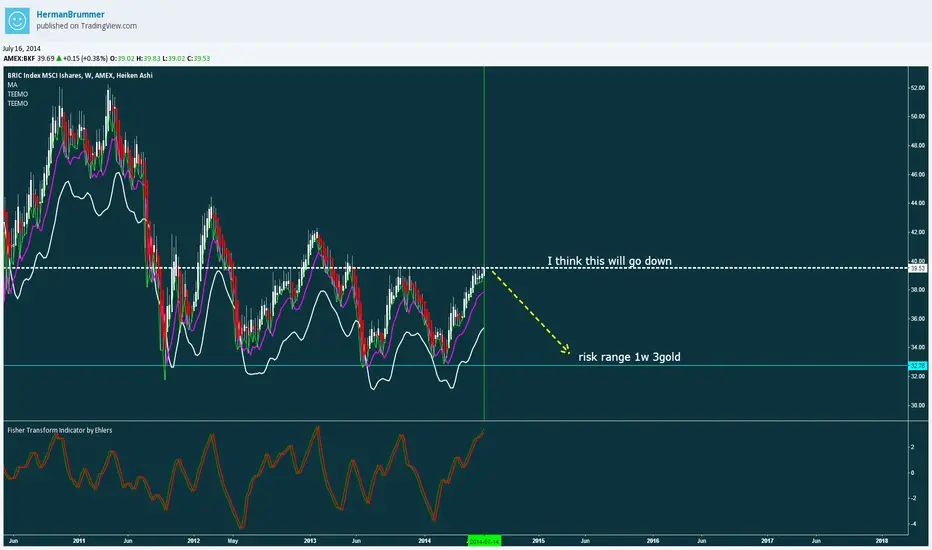932x550 pixels.
Task: Click the 2011 label on time axis
Action: click(x=79, y=541)
